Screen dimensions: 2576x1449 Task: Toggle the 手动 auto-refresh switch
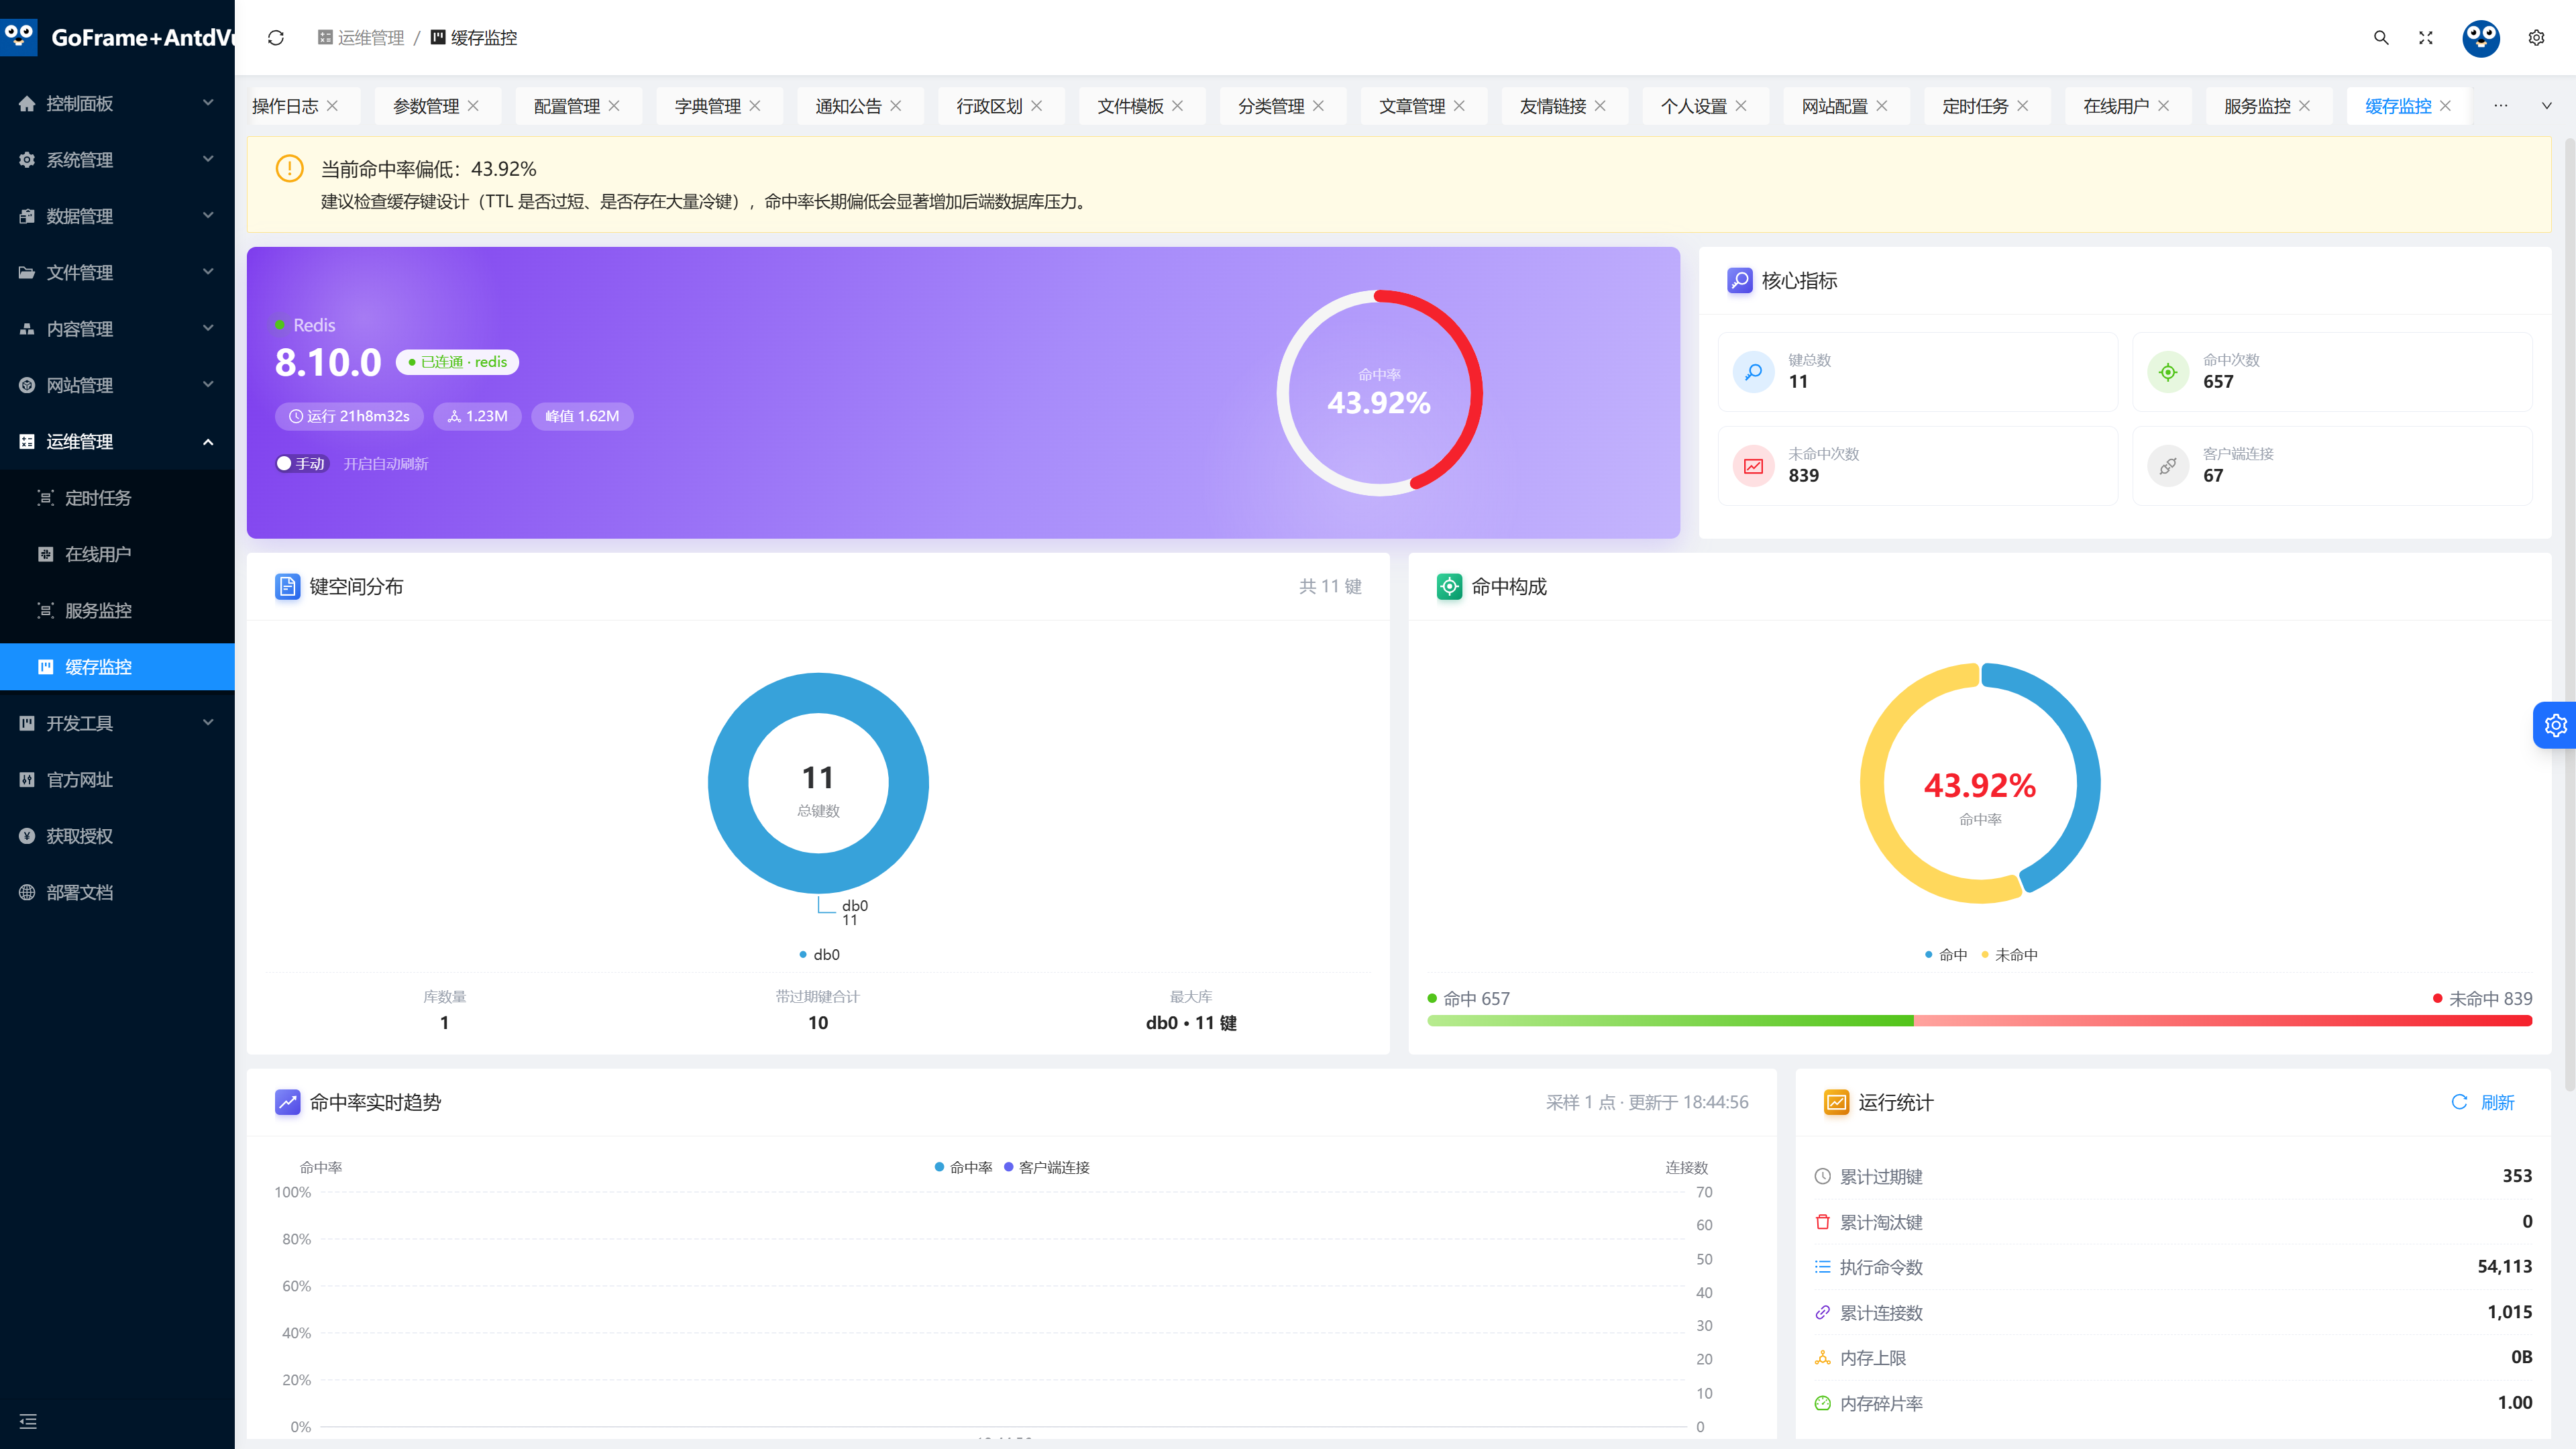[302, 464]
